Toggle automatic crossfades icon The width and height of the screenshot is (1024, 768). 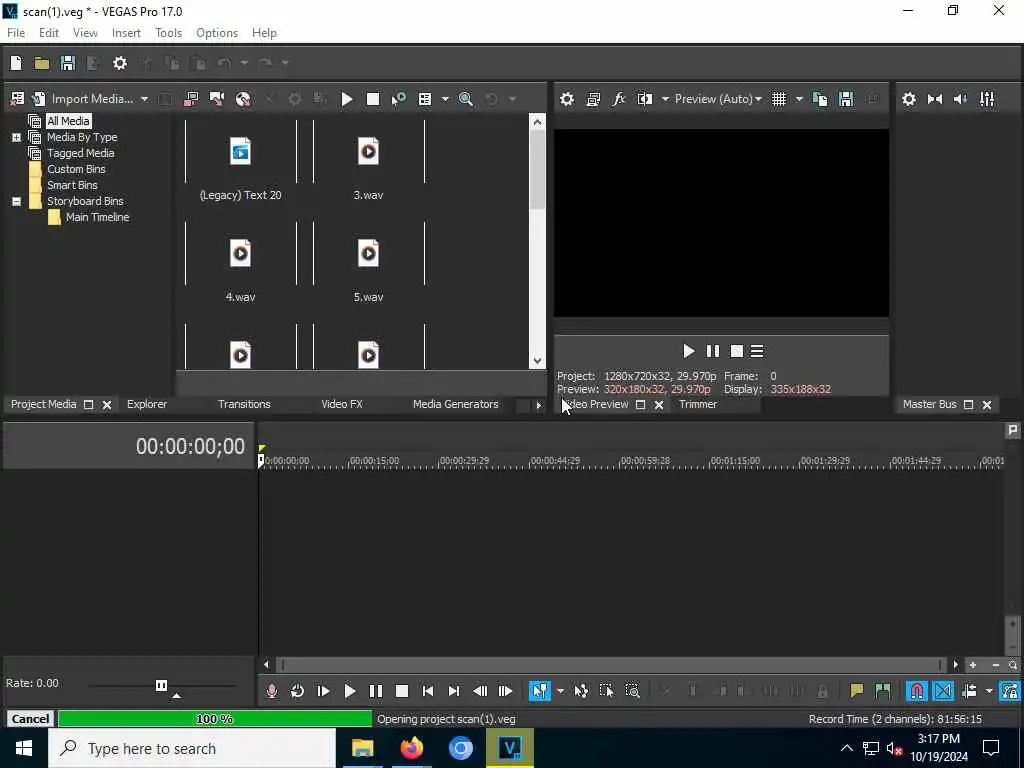click(x=942, y=691)
